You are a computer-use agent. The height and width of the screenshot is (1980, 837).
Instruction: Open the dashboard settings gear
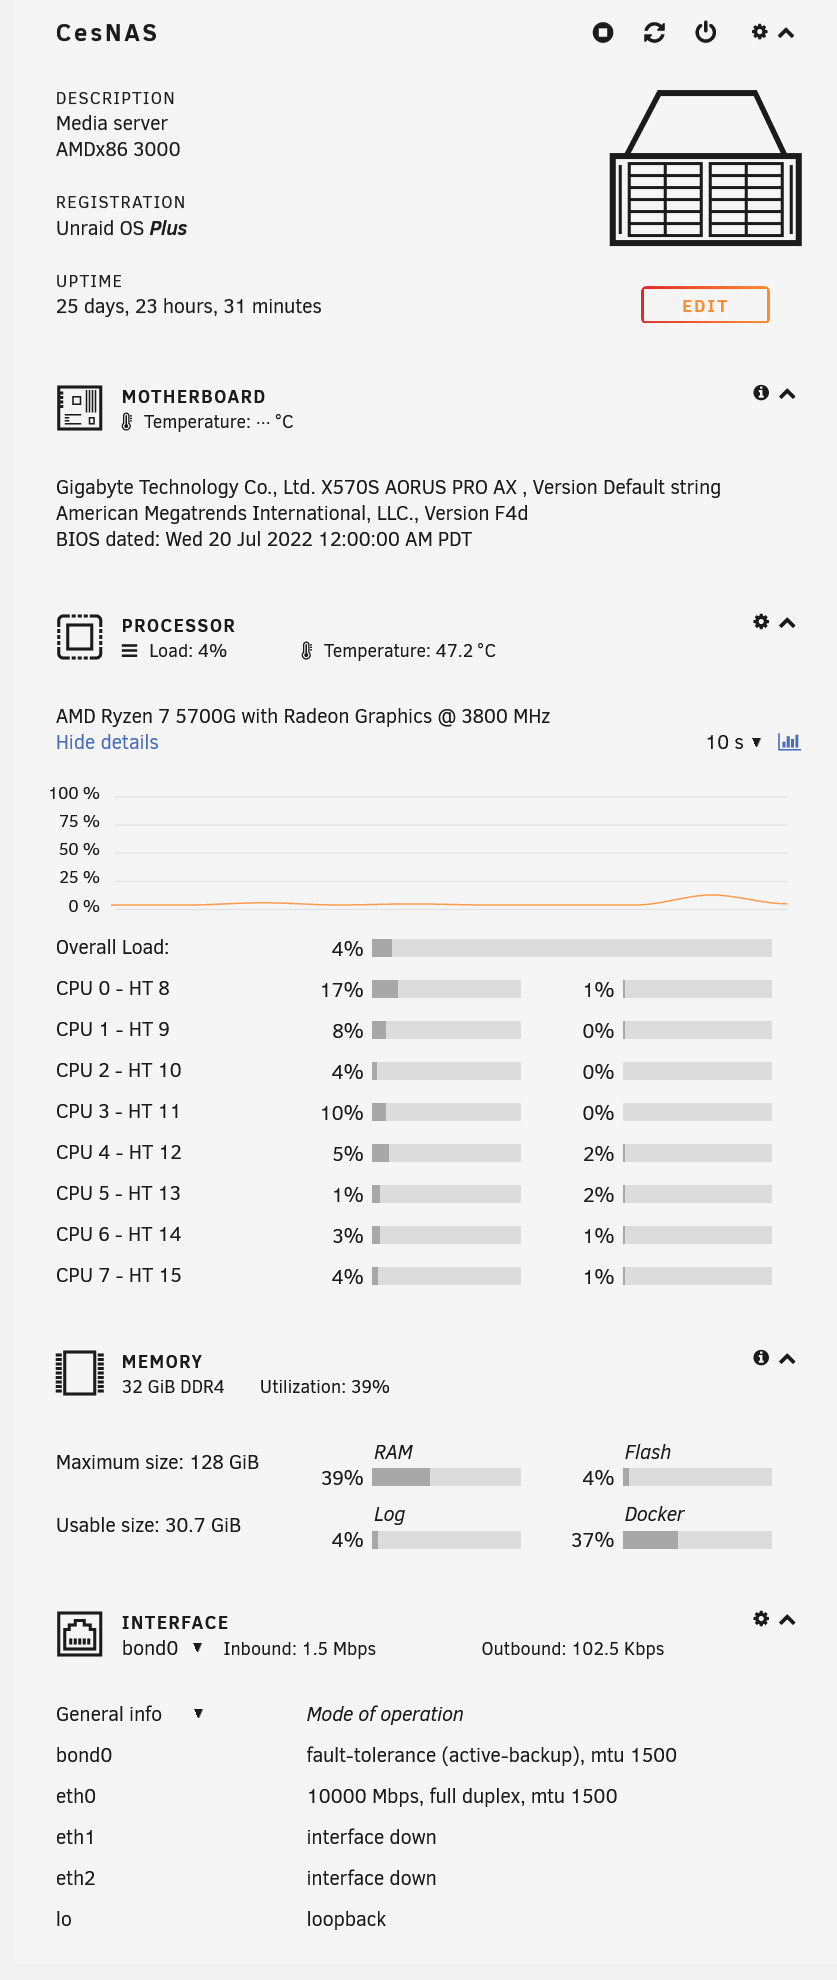click(x=760, y=32)
